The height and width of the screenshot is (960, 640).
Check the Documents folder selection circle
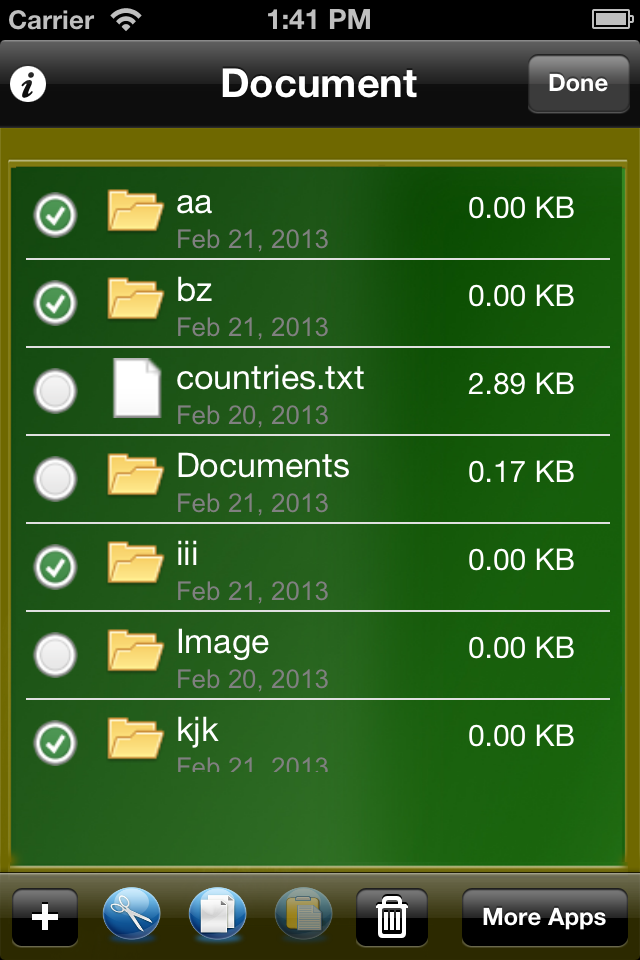click(55, 479)
